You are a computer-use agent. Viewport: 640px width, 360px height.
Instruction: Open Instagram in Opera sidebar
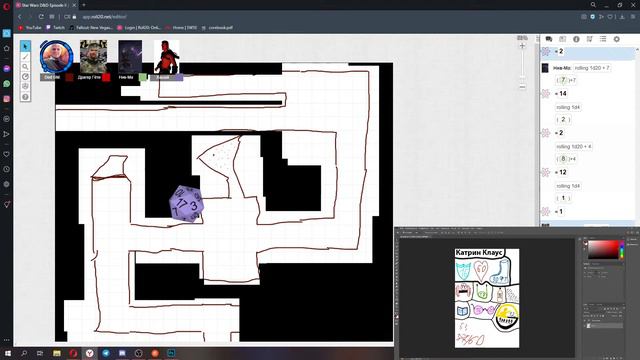pyautogui.click(x=7, y=99)
